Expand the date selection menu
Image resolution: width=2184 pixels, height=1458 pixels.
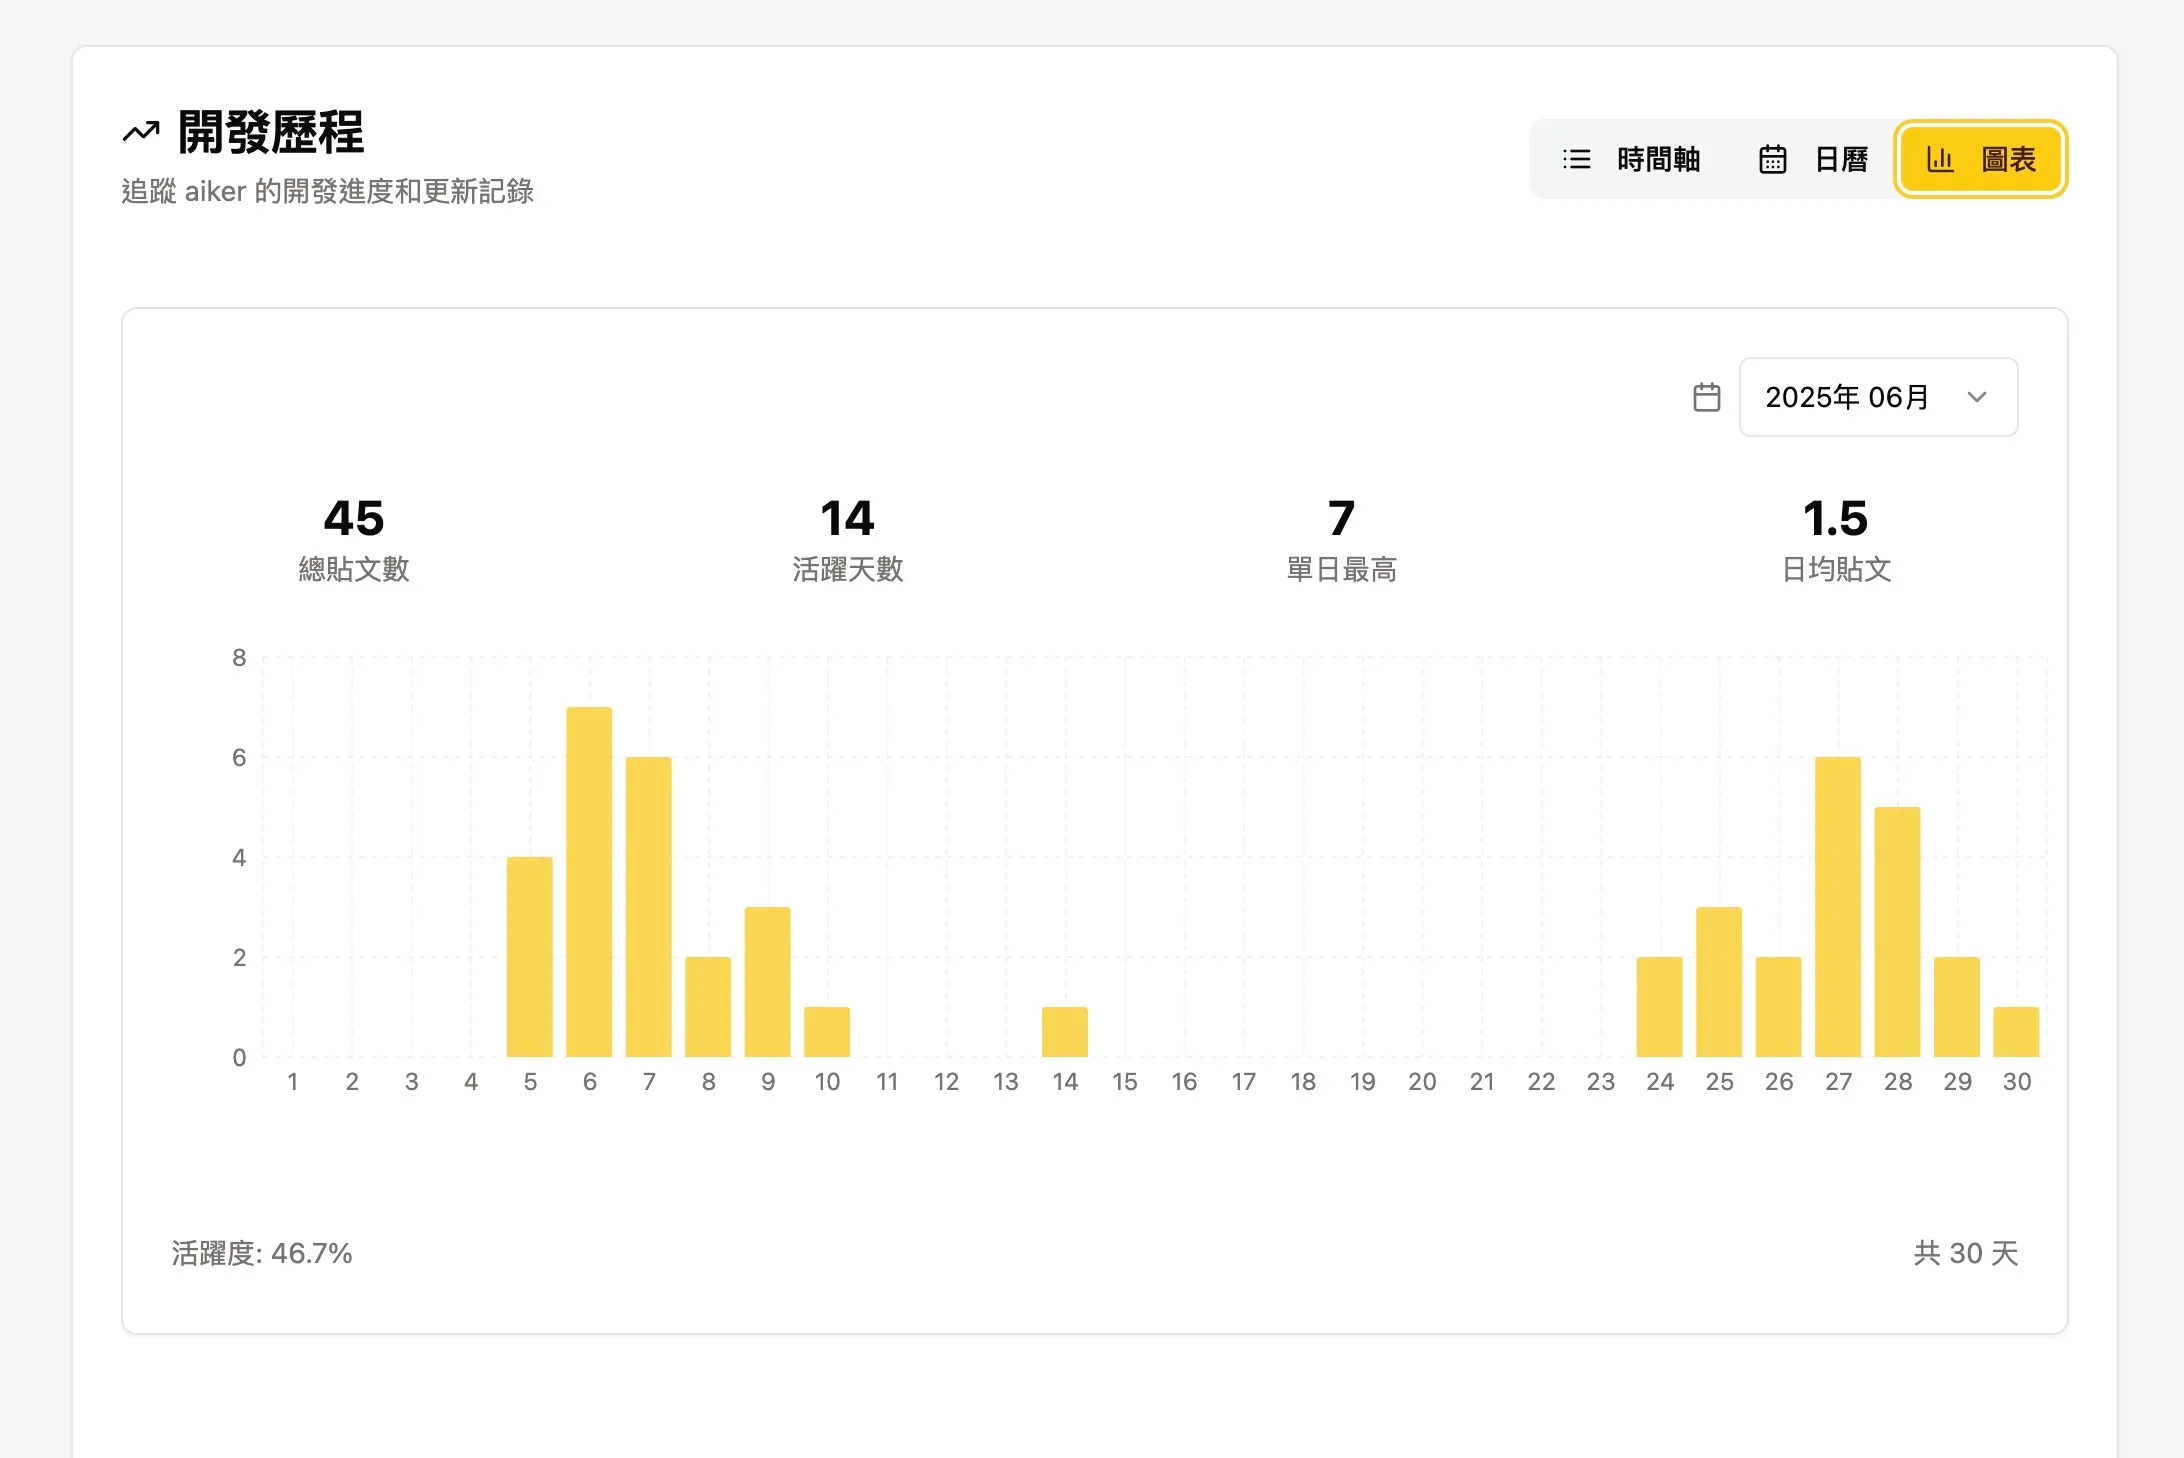(x=1877, y=396)
